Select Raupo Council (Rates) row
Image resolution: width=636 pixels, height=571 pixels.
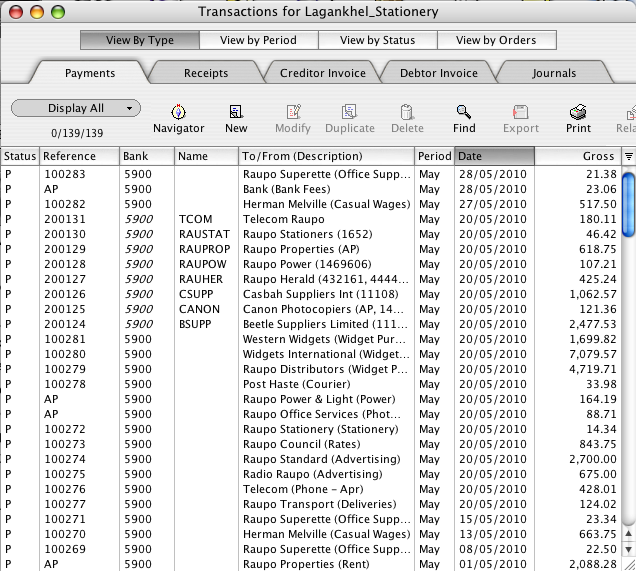click(310, 444)
